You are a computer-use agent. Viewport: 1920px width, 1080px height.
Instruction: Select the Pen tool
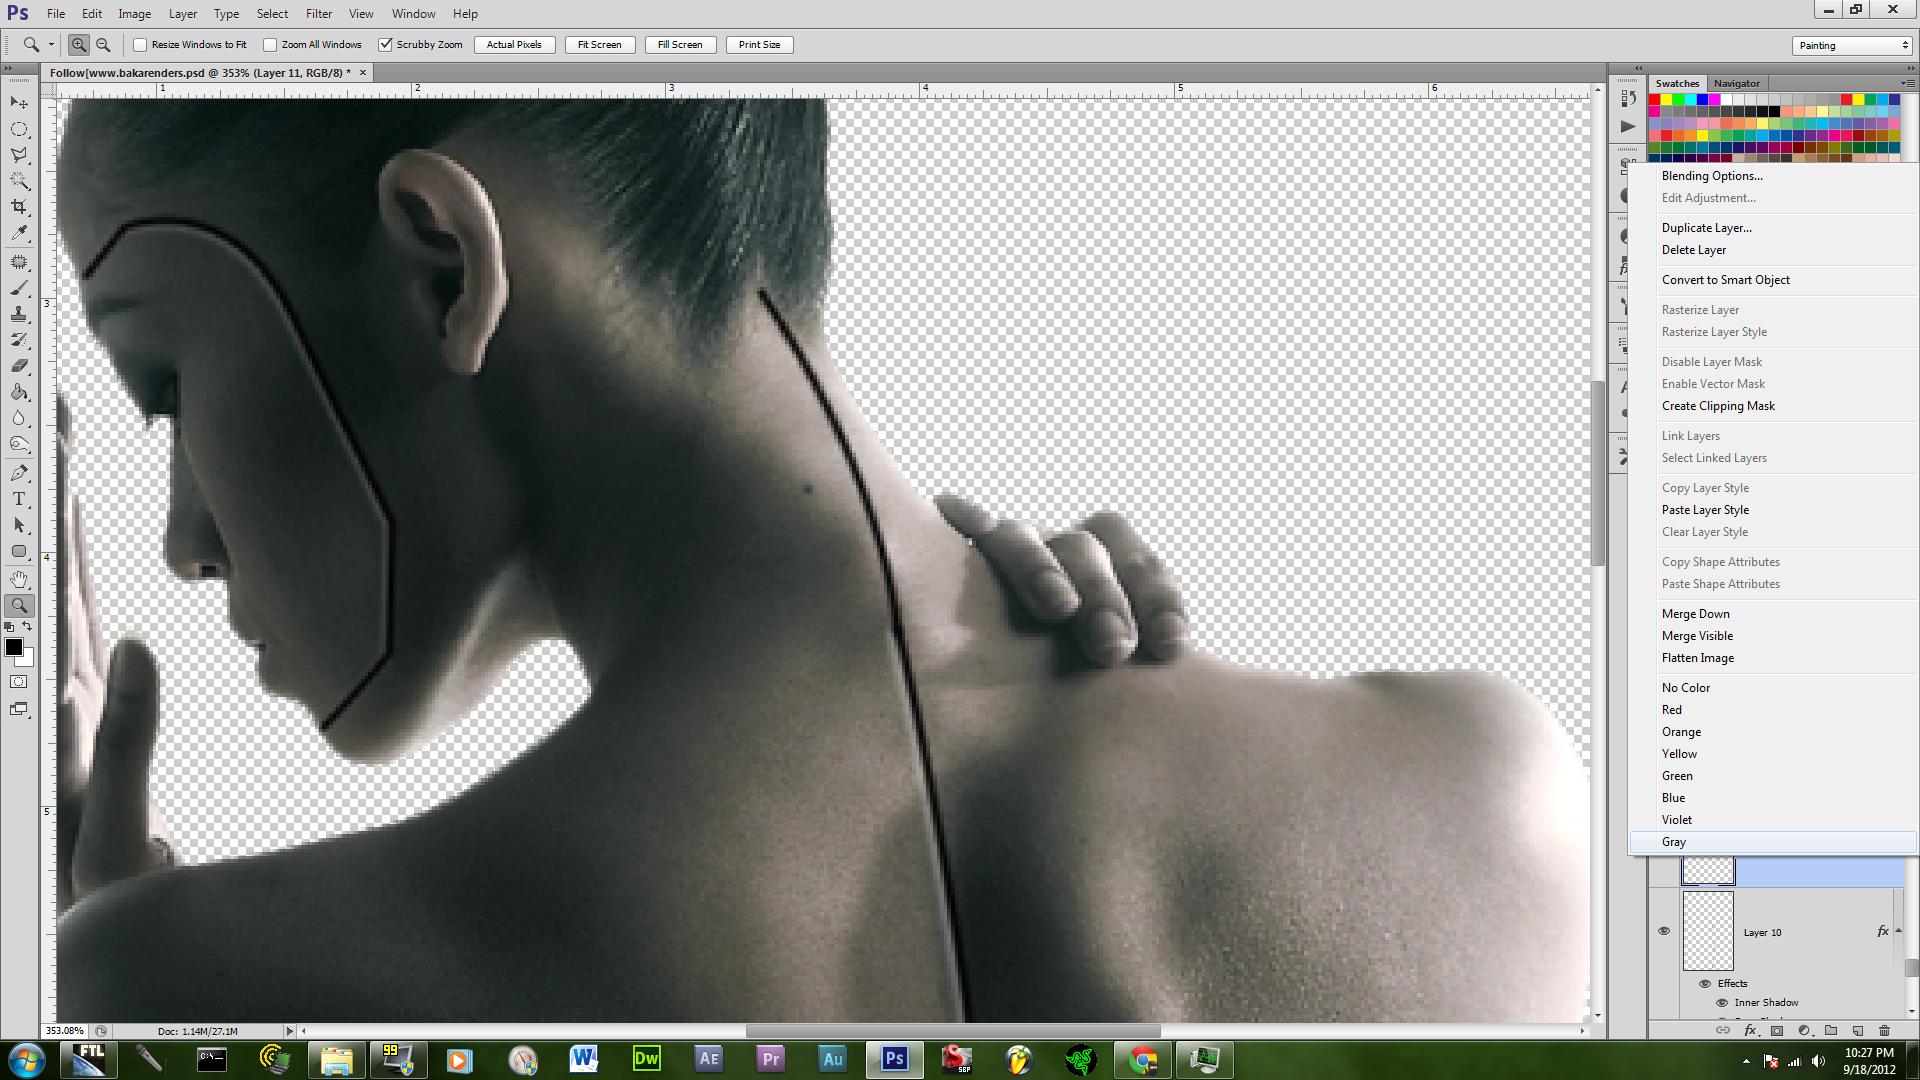19,473
